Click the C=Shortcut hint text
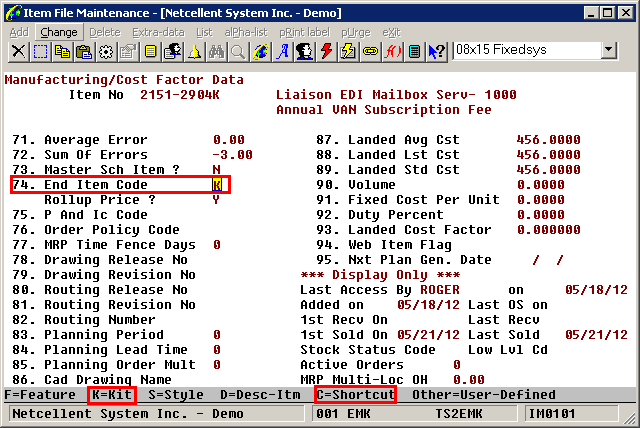 tap(356, 395)
